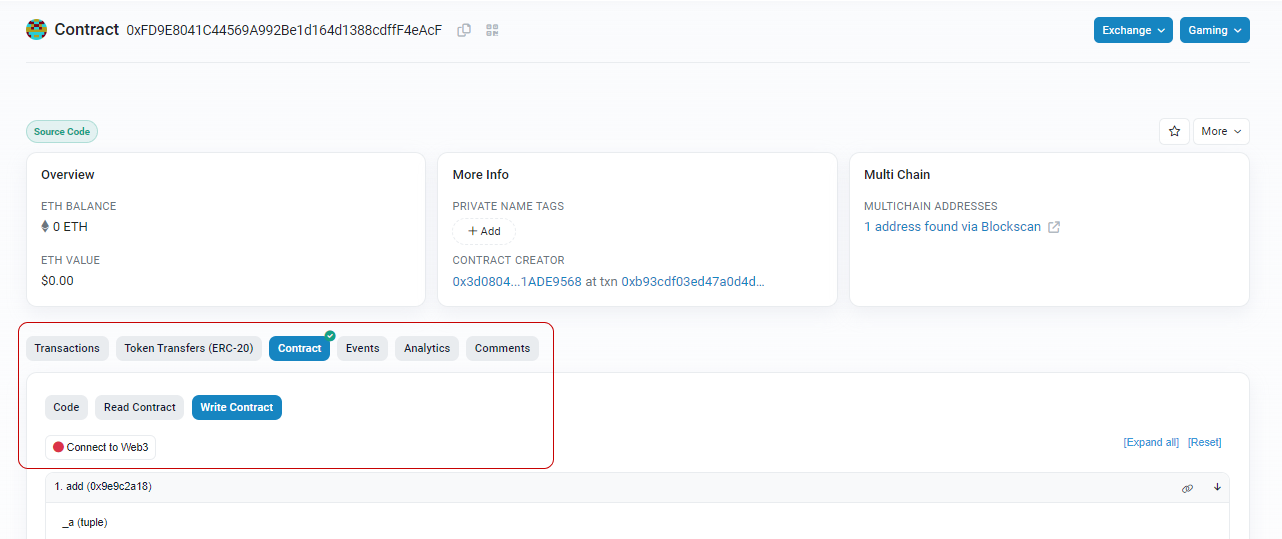Copy the contract address to clipboard
Screen dimensions: 1282x539
point(464,30)
